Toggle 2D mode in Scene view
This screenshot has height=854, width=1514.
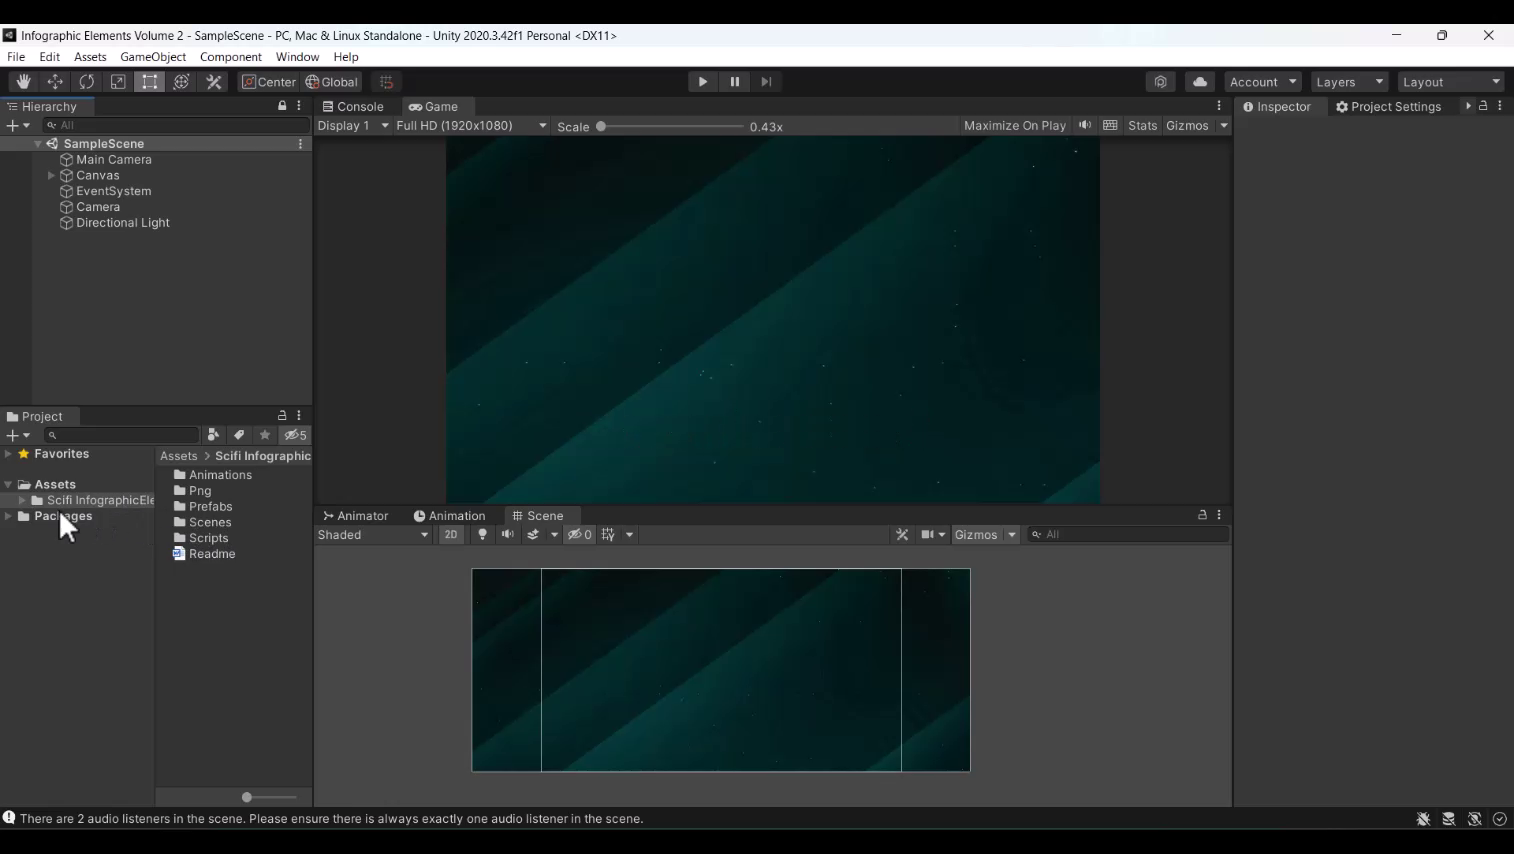pyautogui.click(x=451, y=535)
